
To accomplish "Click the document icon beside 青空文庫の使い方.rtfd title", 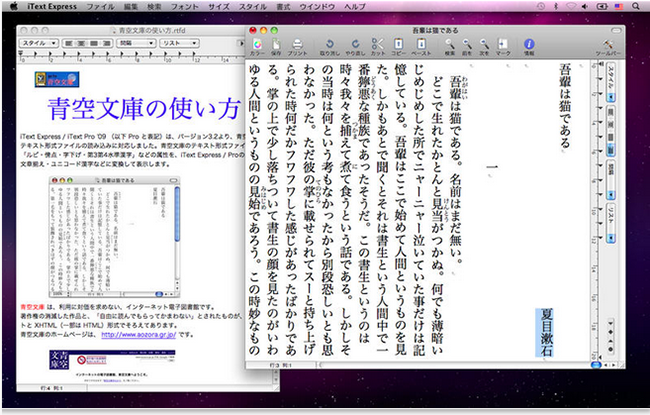I will [x=114, y=30].
